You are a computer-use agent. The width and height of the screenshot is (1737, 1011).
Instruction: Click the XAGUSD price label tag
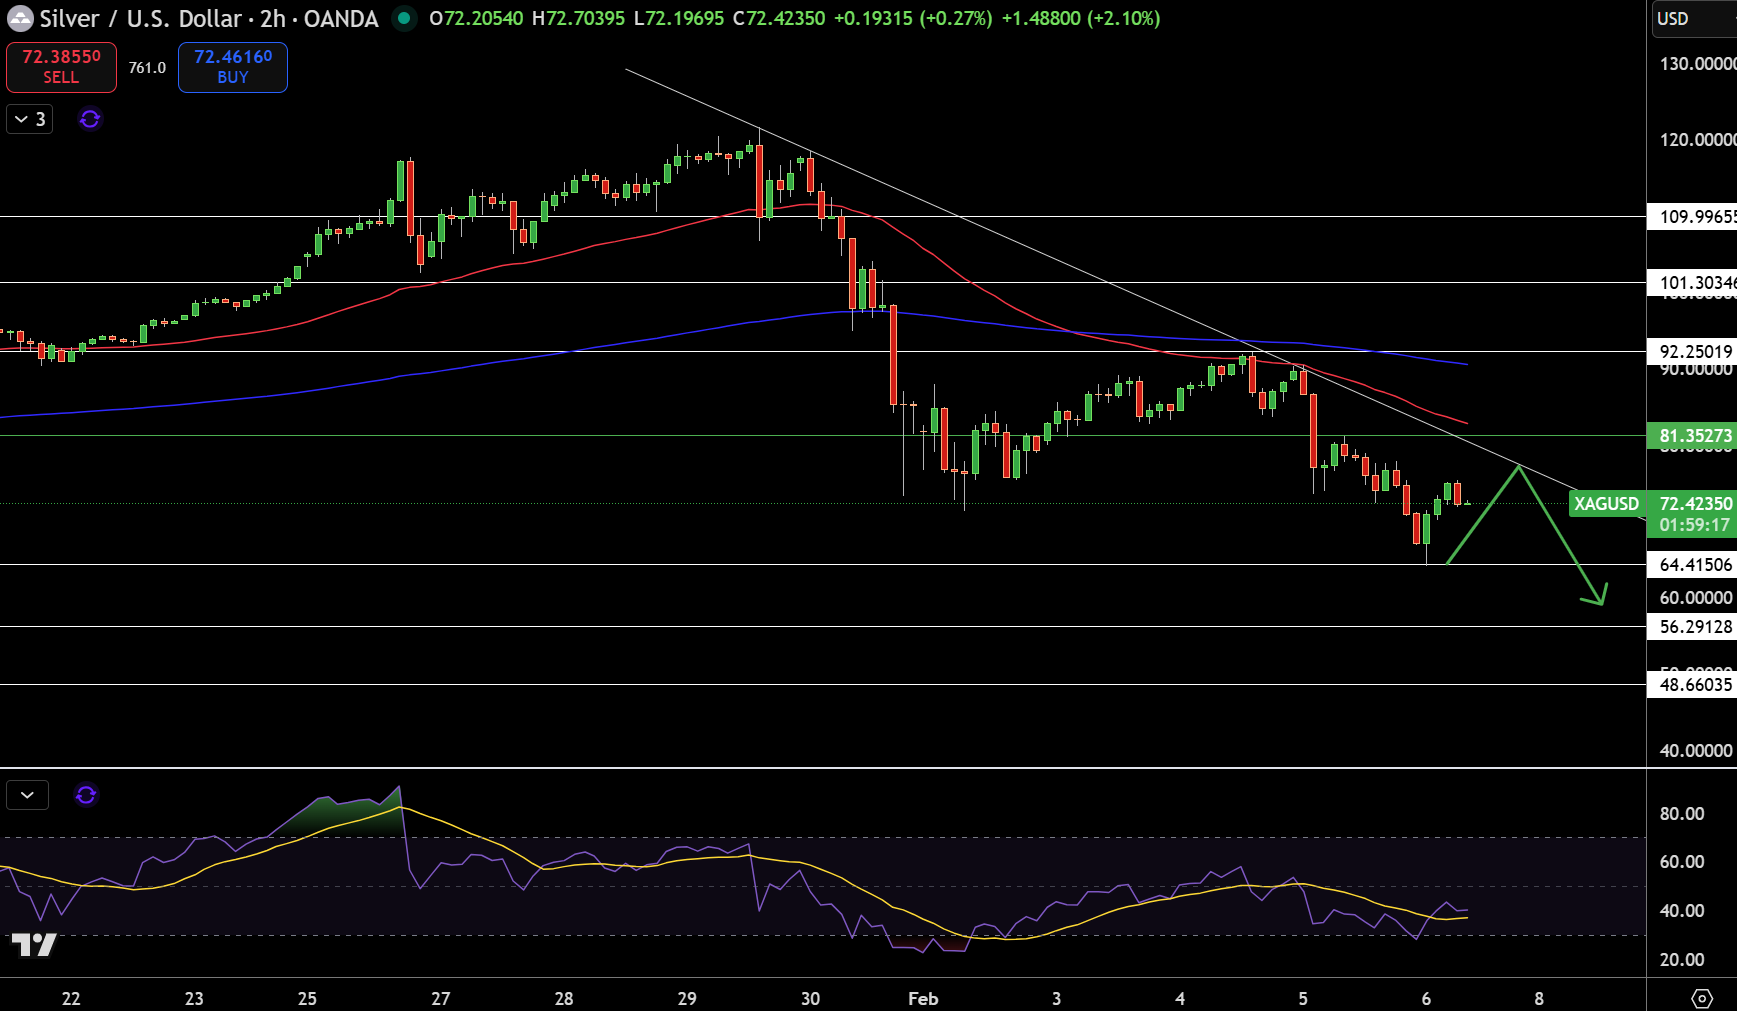1606,504
